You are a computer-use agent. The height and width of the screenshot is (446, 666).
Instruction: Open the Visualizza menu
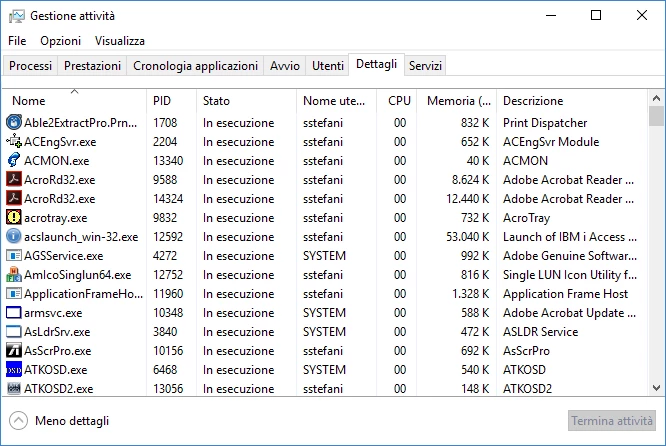[x=120, y=41]
